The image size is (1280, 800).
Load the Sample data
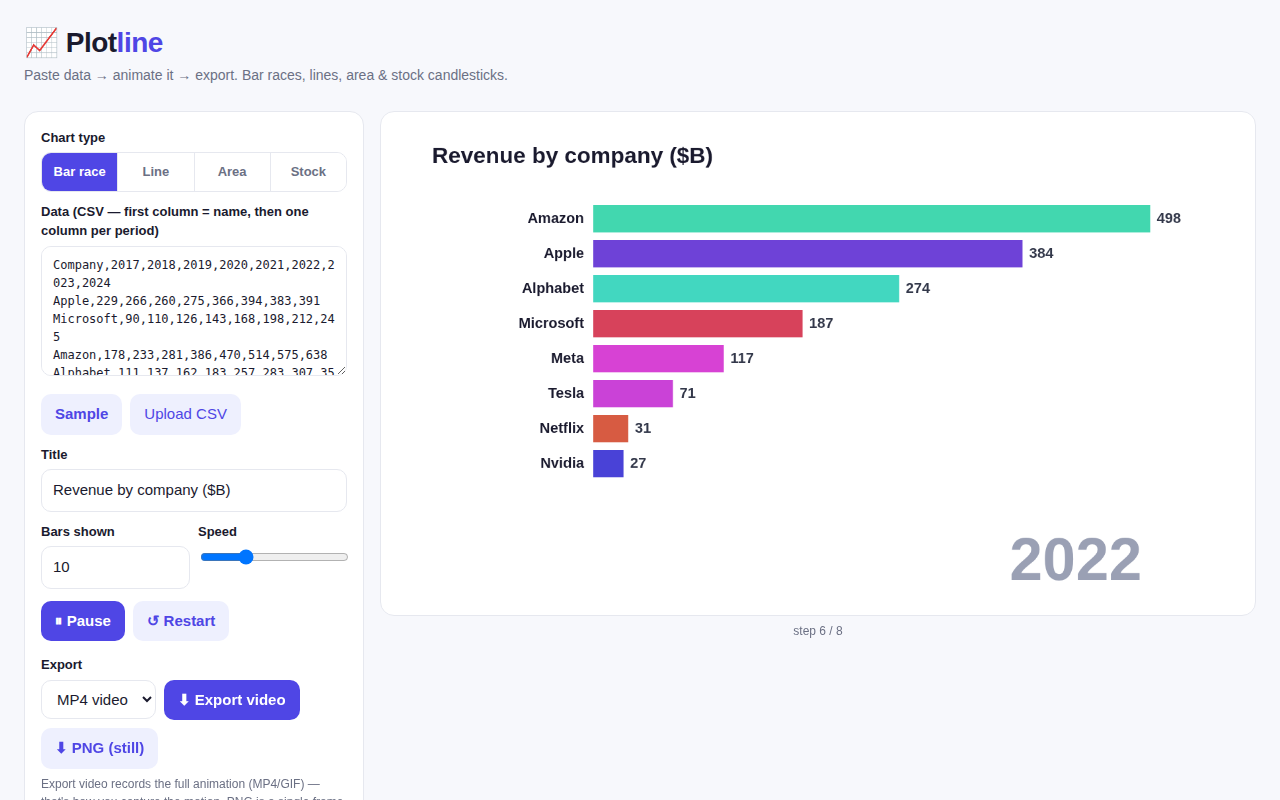(81, 414)
